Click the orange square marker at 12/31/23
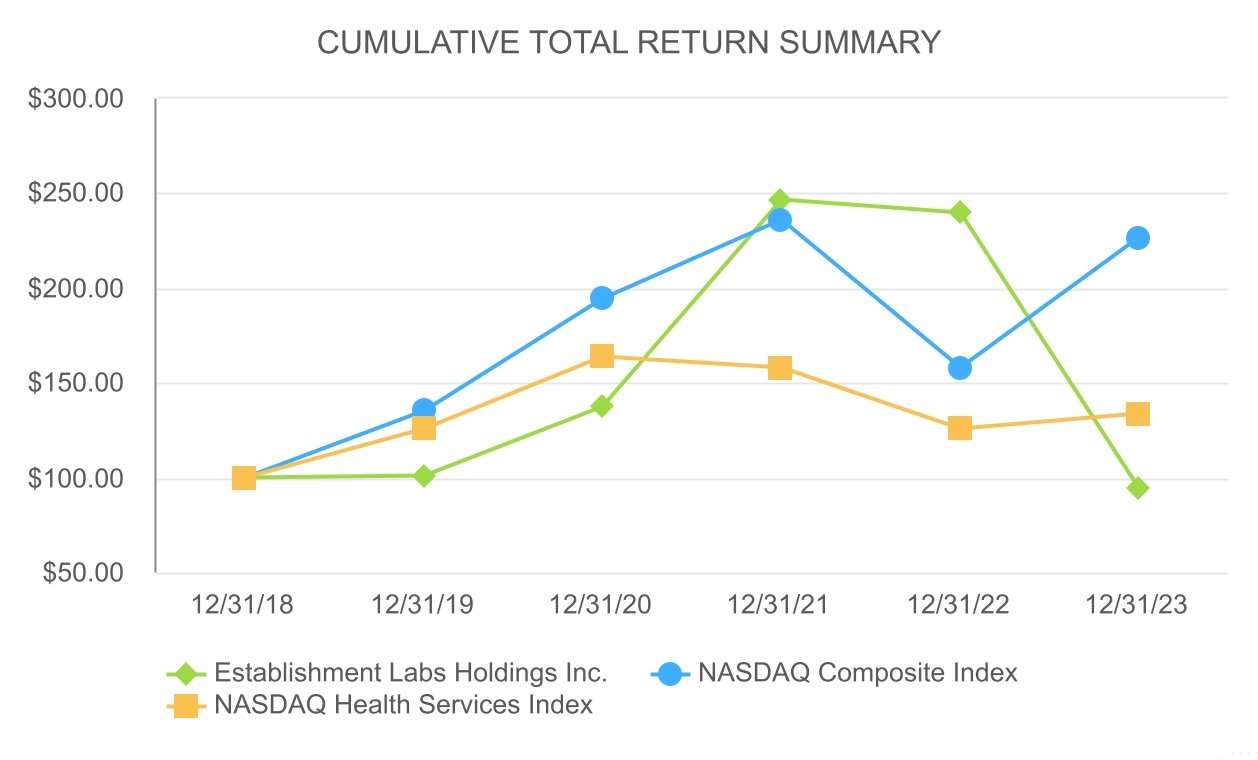 (x=1138, y=414)
